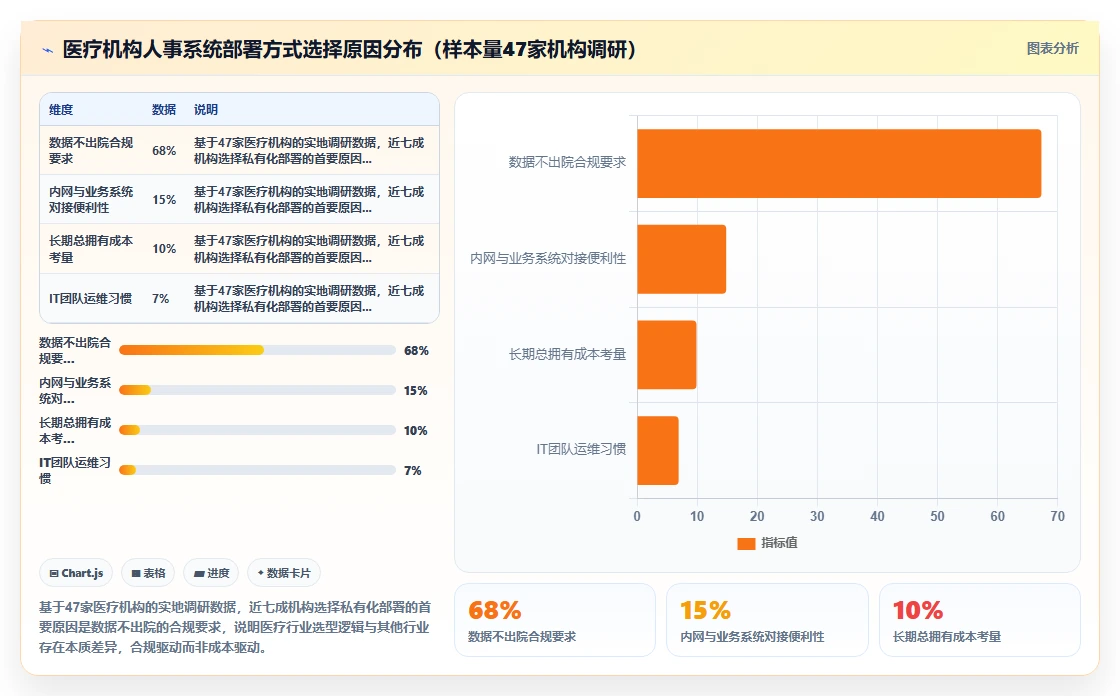Click the 长期总拥有成本考量 chart bar
The width and height of the screenshot is (1120, 696).
666,354
